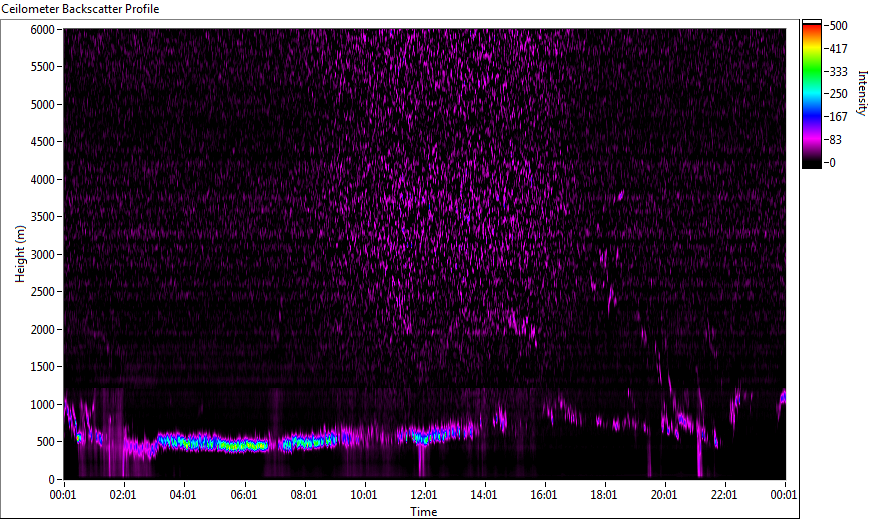Click the 500 value on intensity scale
Image resolution: width=872 pixels, height=519 pixels.
point(838,26)
